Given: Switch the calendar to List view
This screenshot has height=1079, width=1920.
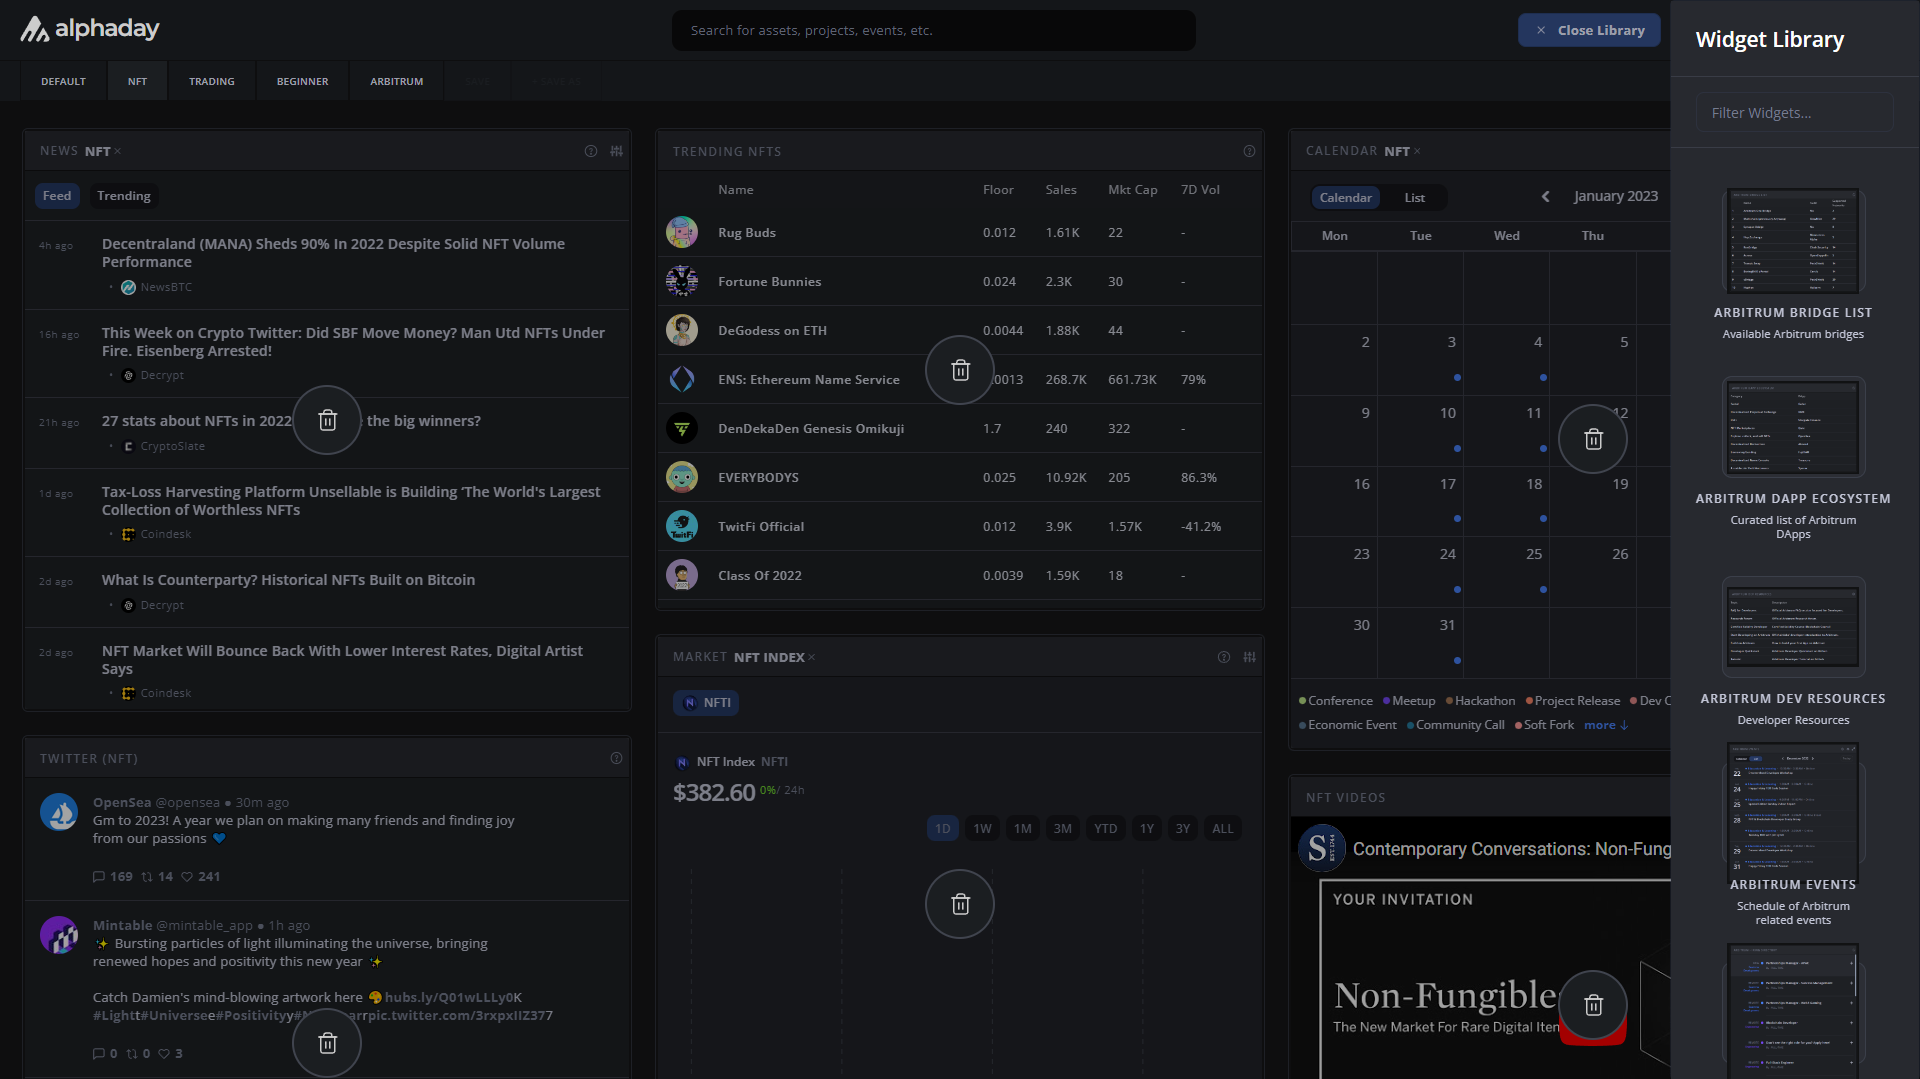Looking at the screenshot, I should click(1413, 197).
